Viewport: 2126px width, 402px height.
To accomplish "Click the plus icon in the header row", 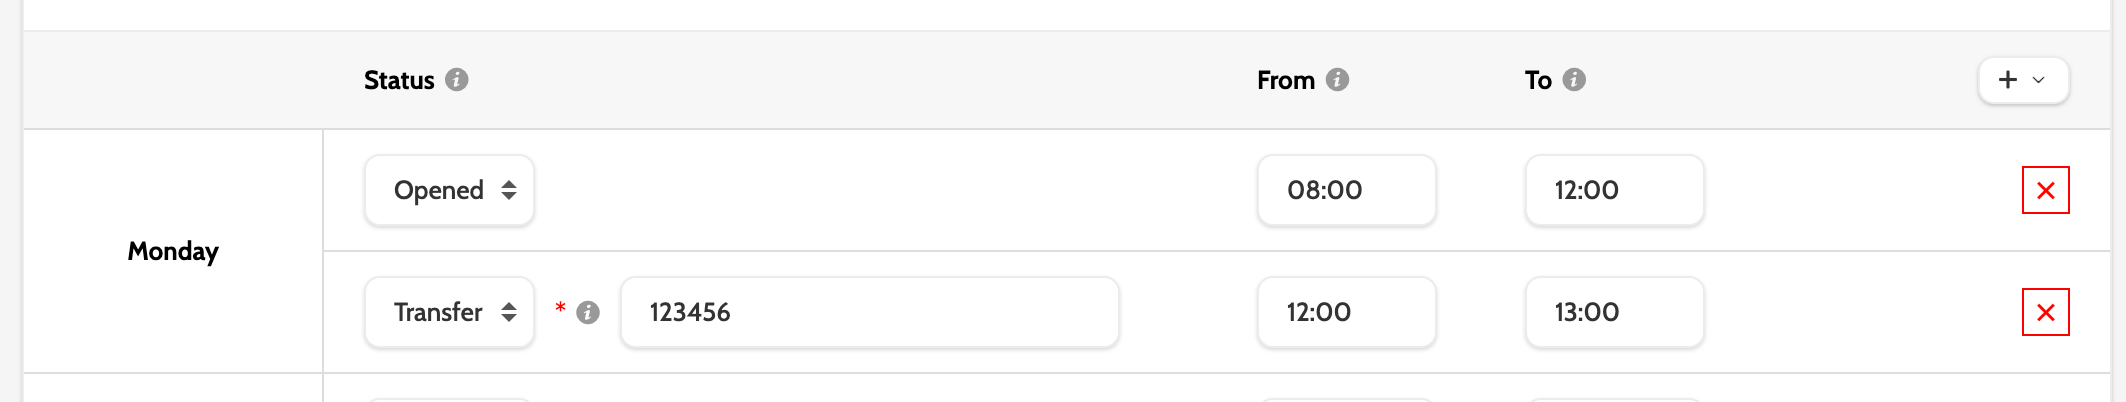I will 2008,80.
